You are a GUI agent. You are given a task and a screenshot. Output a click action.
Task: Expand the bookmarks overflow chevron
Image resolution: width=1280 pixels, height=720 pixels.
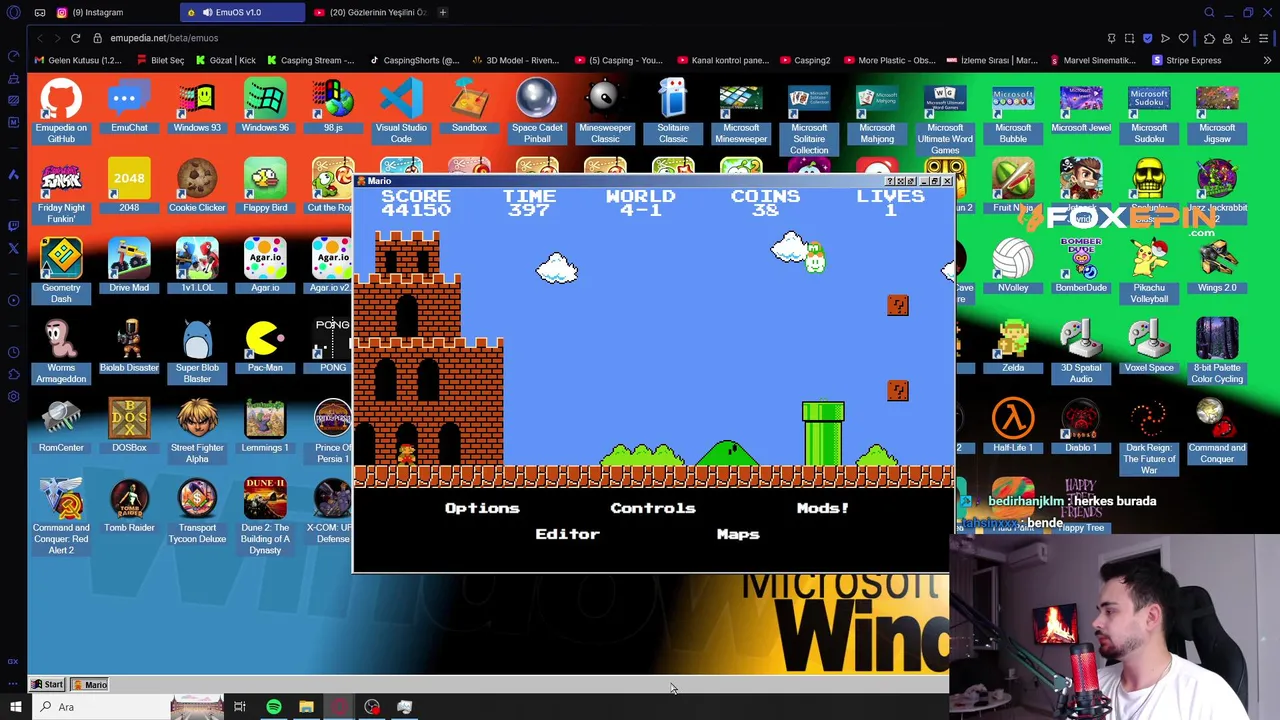click(x=1267, y=60)
